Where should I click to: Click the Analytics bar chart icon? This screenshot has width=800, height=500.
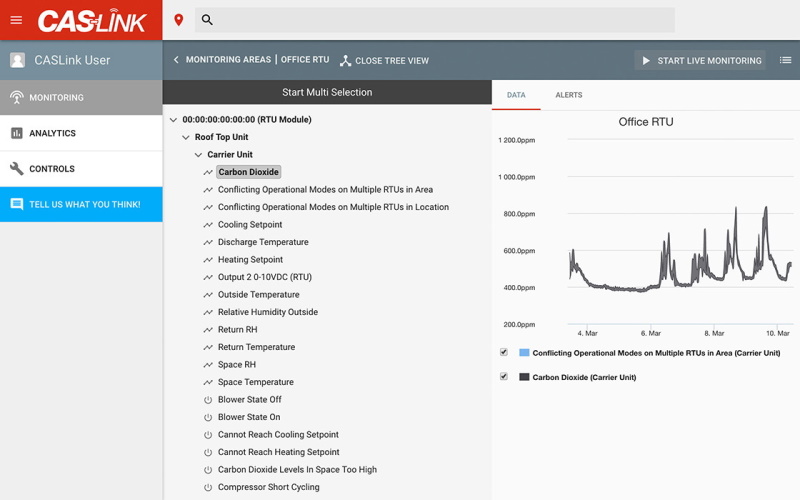(x=17, y=133)
